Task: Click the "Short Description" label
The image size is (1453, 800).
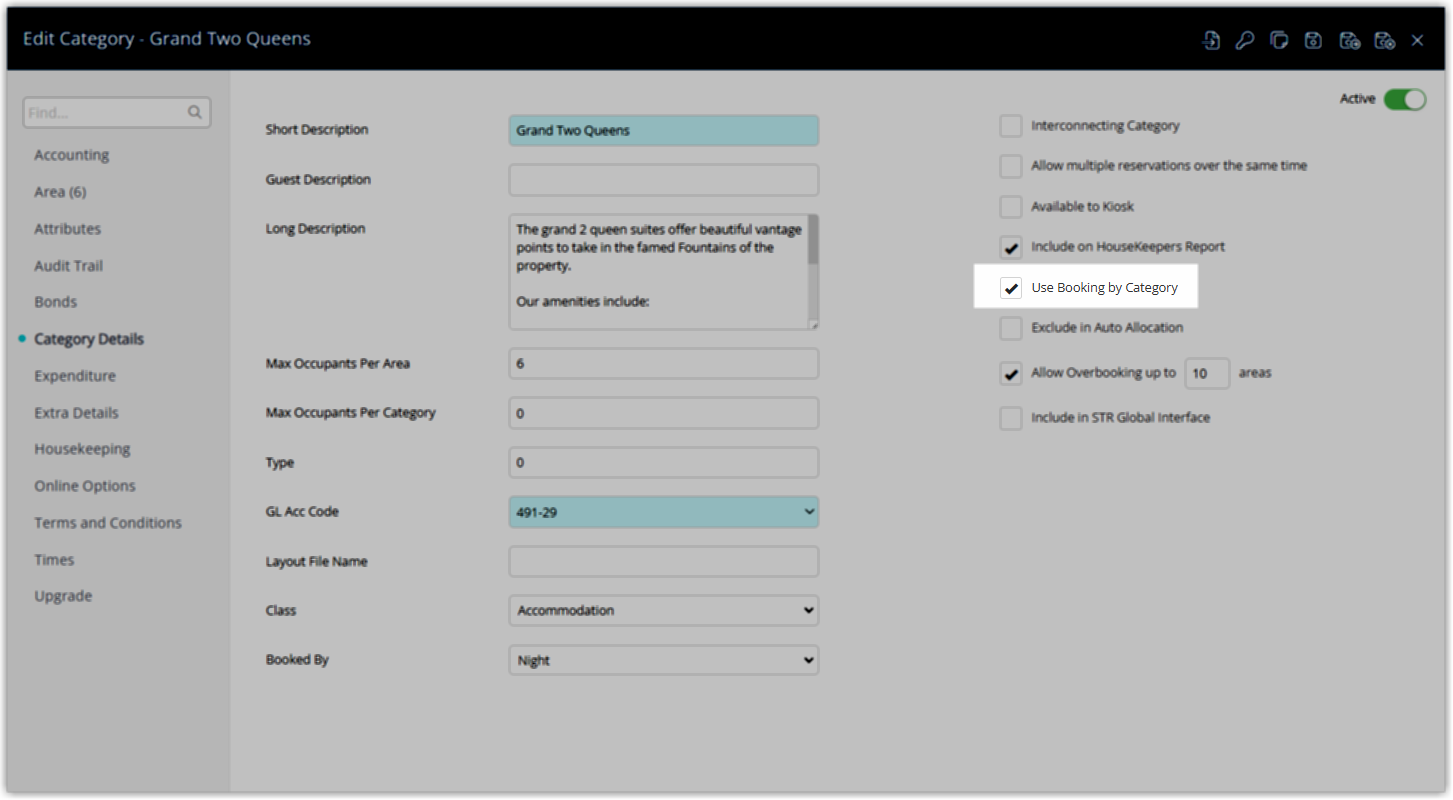Action: click(317, 130)
